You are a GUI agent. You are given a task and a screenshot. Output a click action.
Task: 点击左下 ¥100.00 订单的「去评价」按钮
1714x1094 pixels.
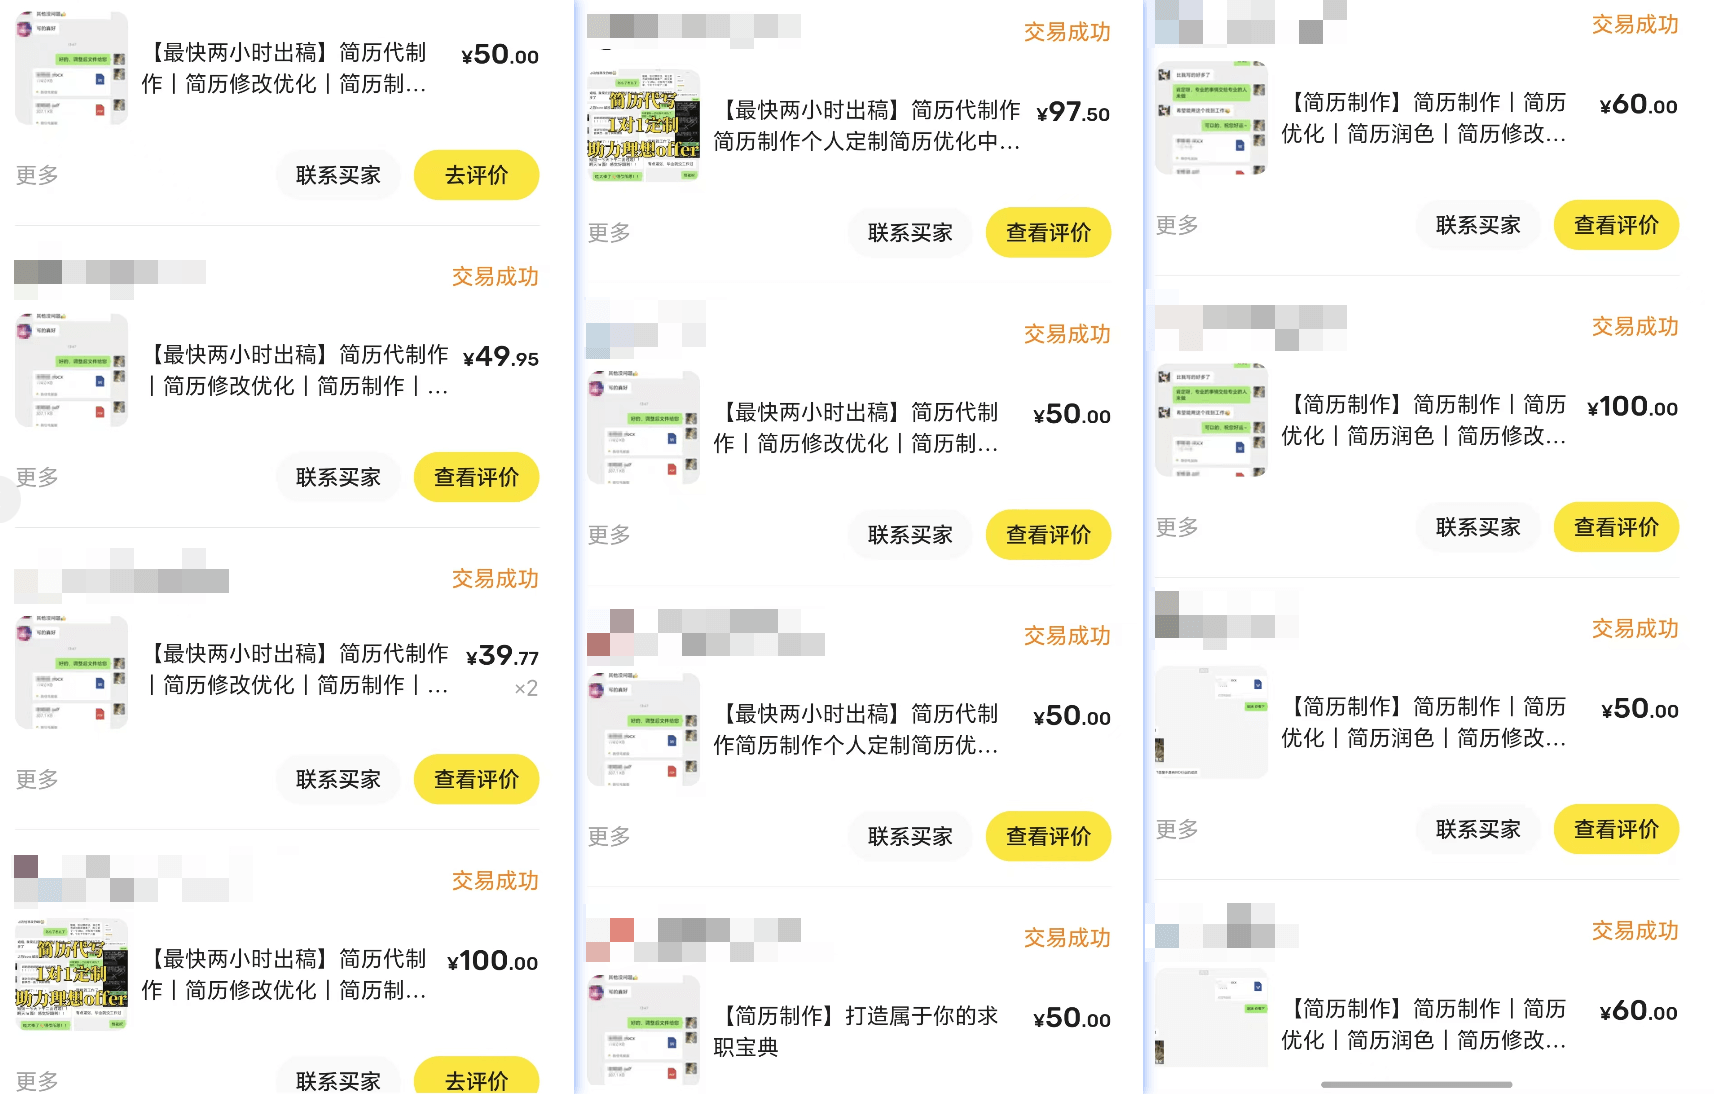[476, 1078]
